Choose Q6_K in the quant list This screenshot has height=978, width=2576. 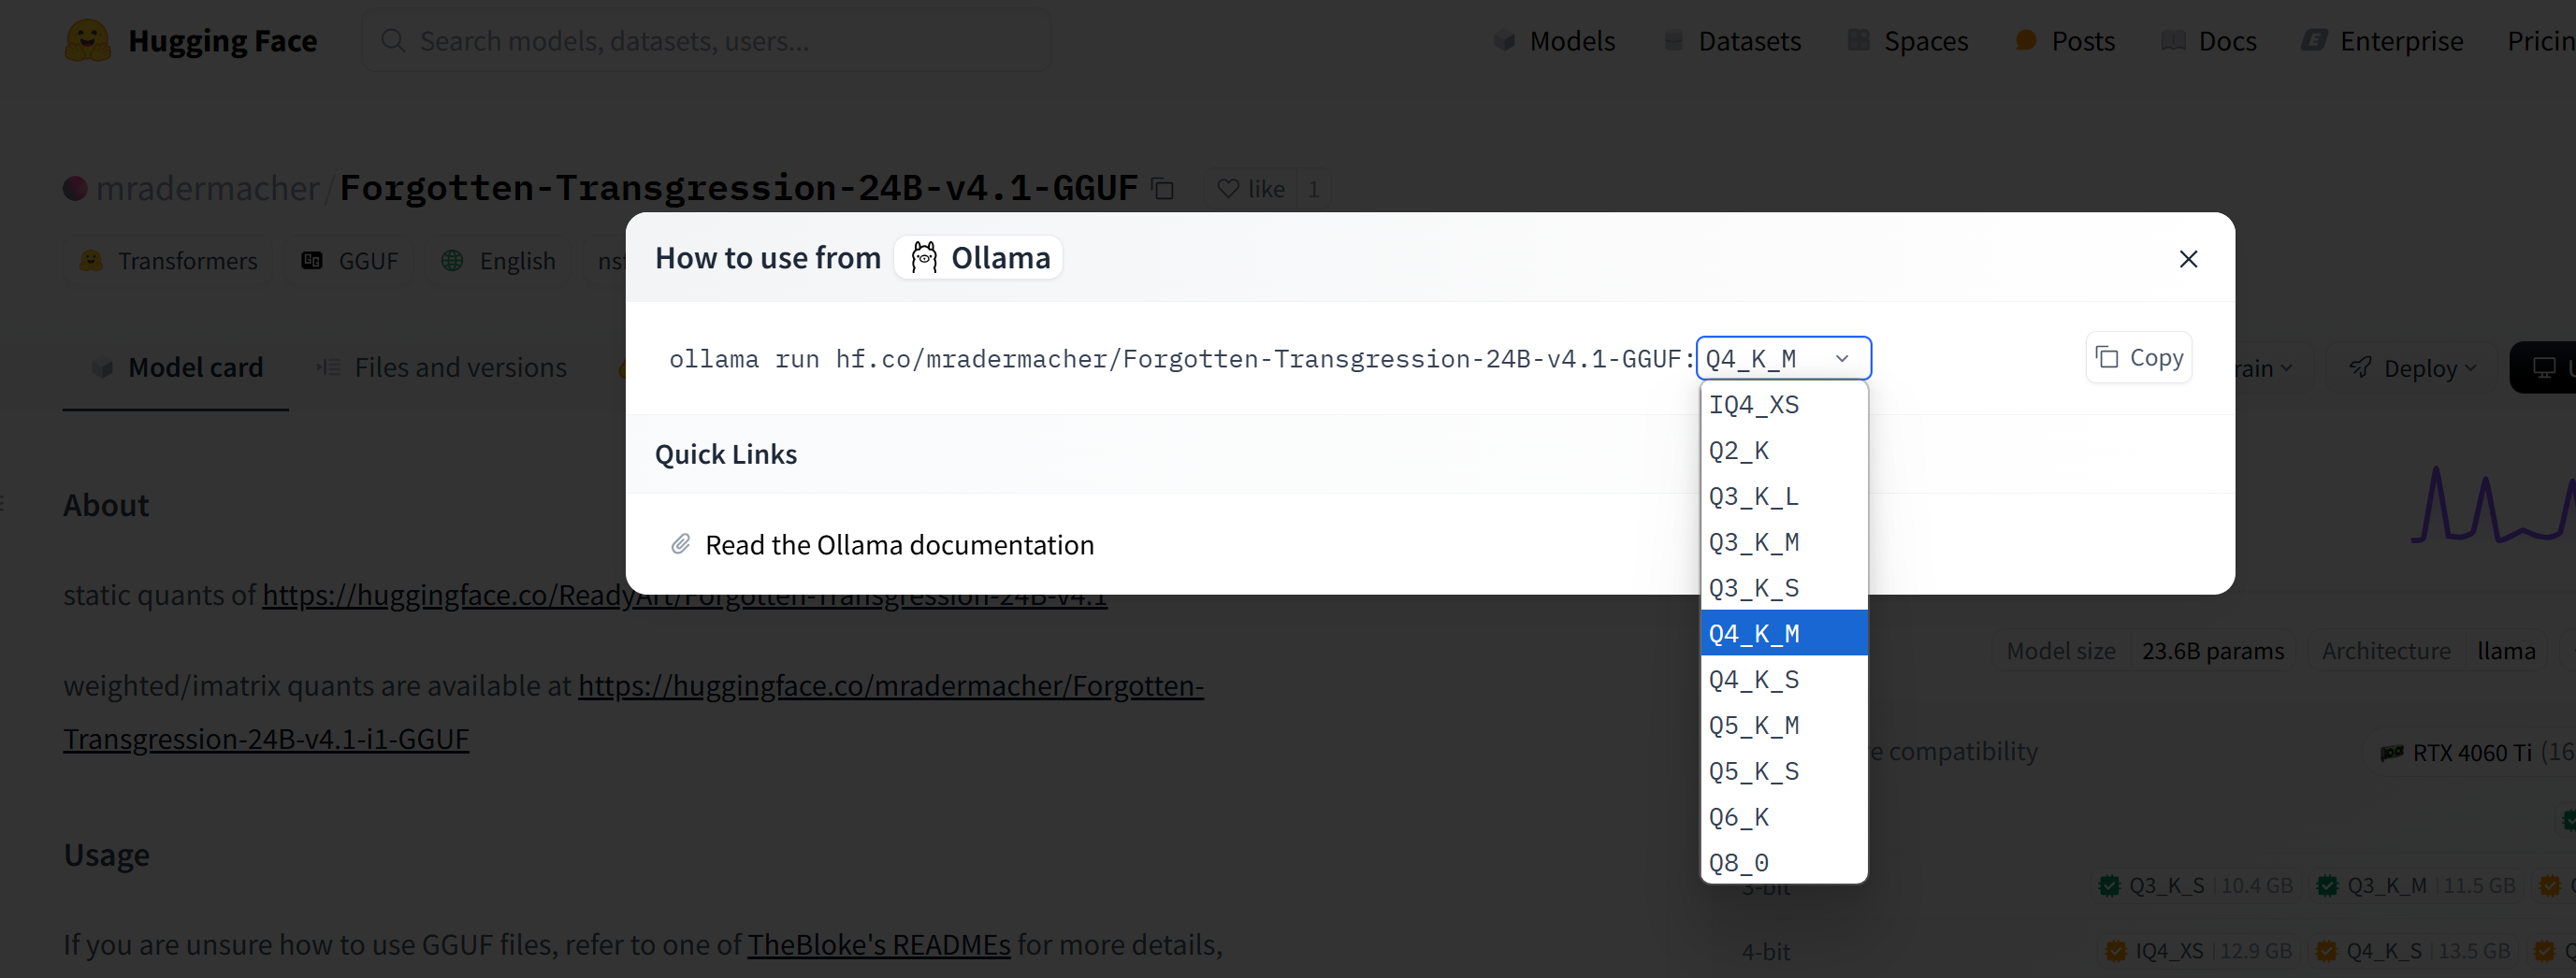[x=1783, y=817]
